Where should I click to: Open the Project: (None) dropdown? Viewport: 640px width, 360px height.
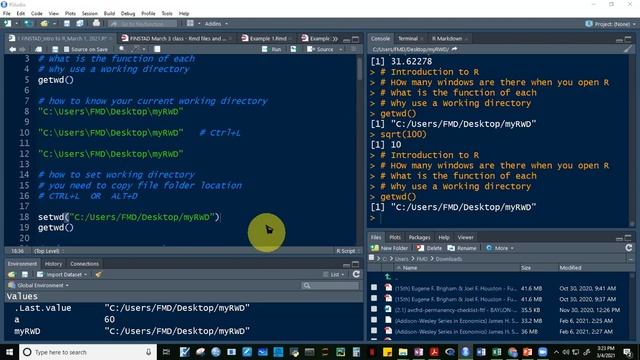click(611, 24)
